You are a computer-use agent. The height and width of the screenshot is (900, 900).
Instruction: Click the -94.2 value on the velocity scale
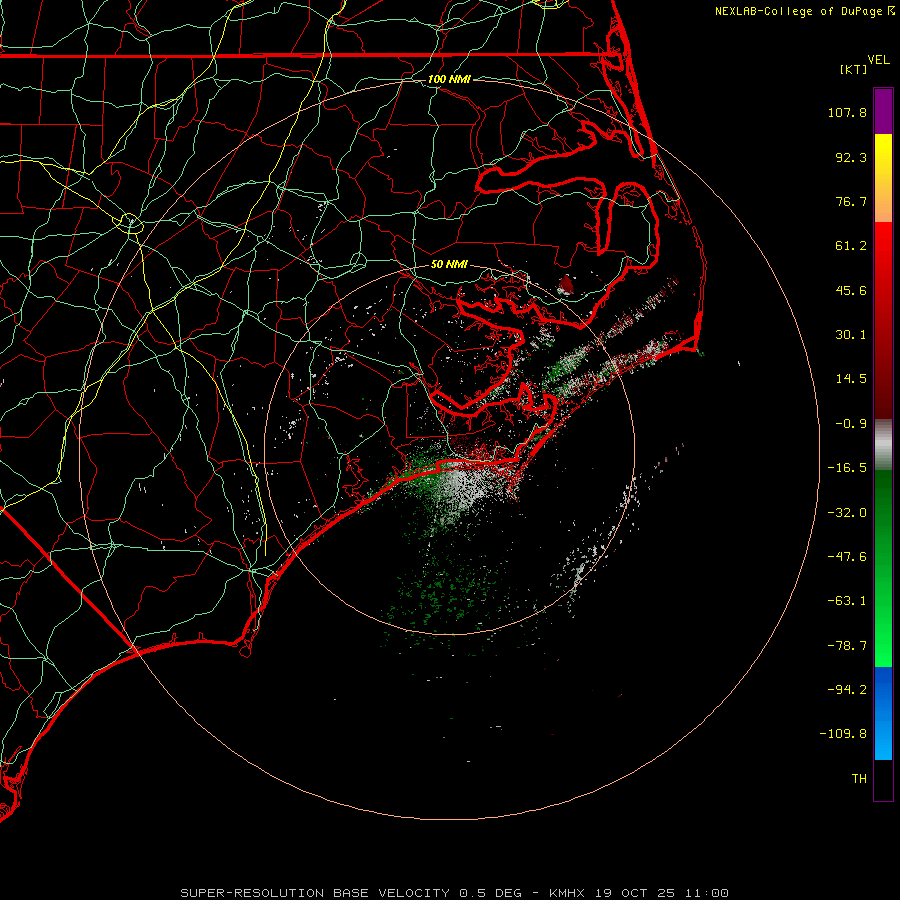coord(847,689)
